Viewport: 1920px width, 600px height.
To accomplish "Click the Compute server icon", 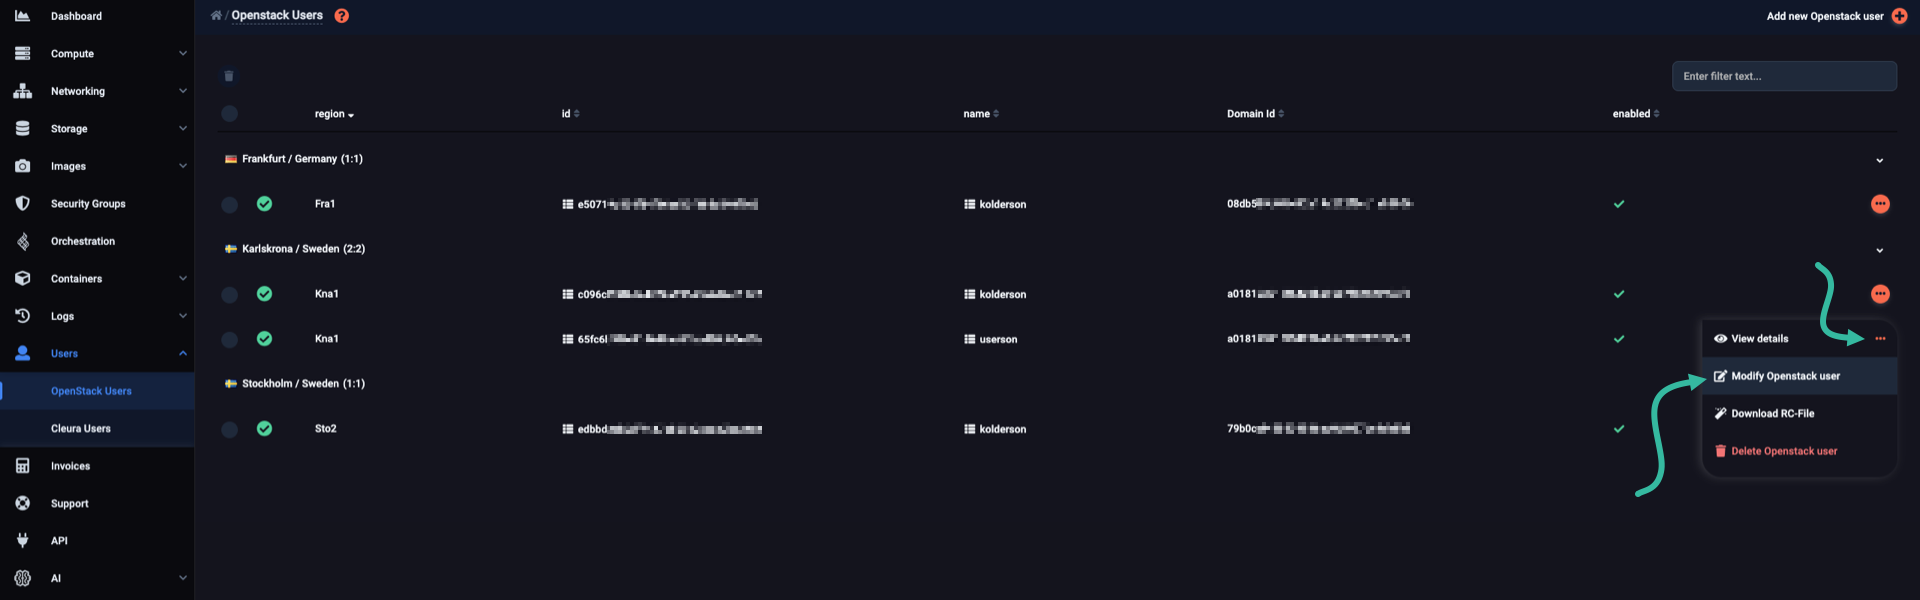I will (x=22, y=53).
